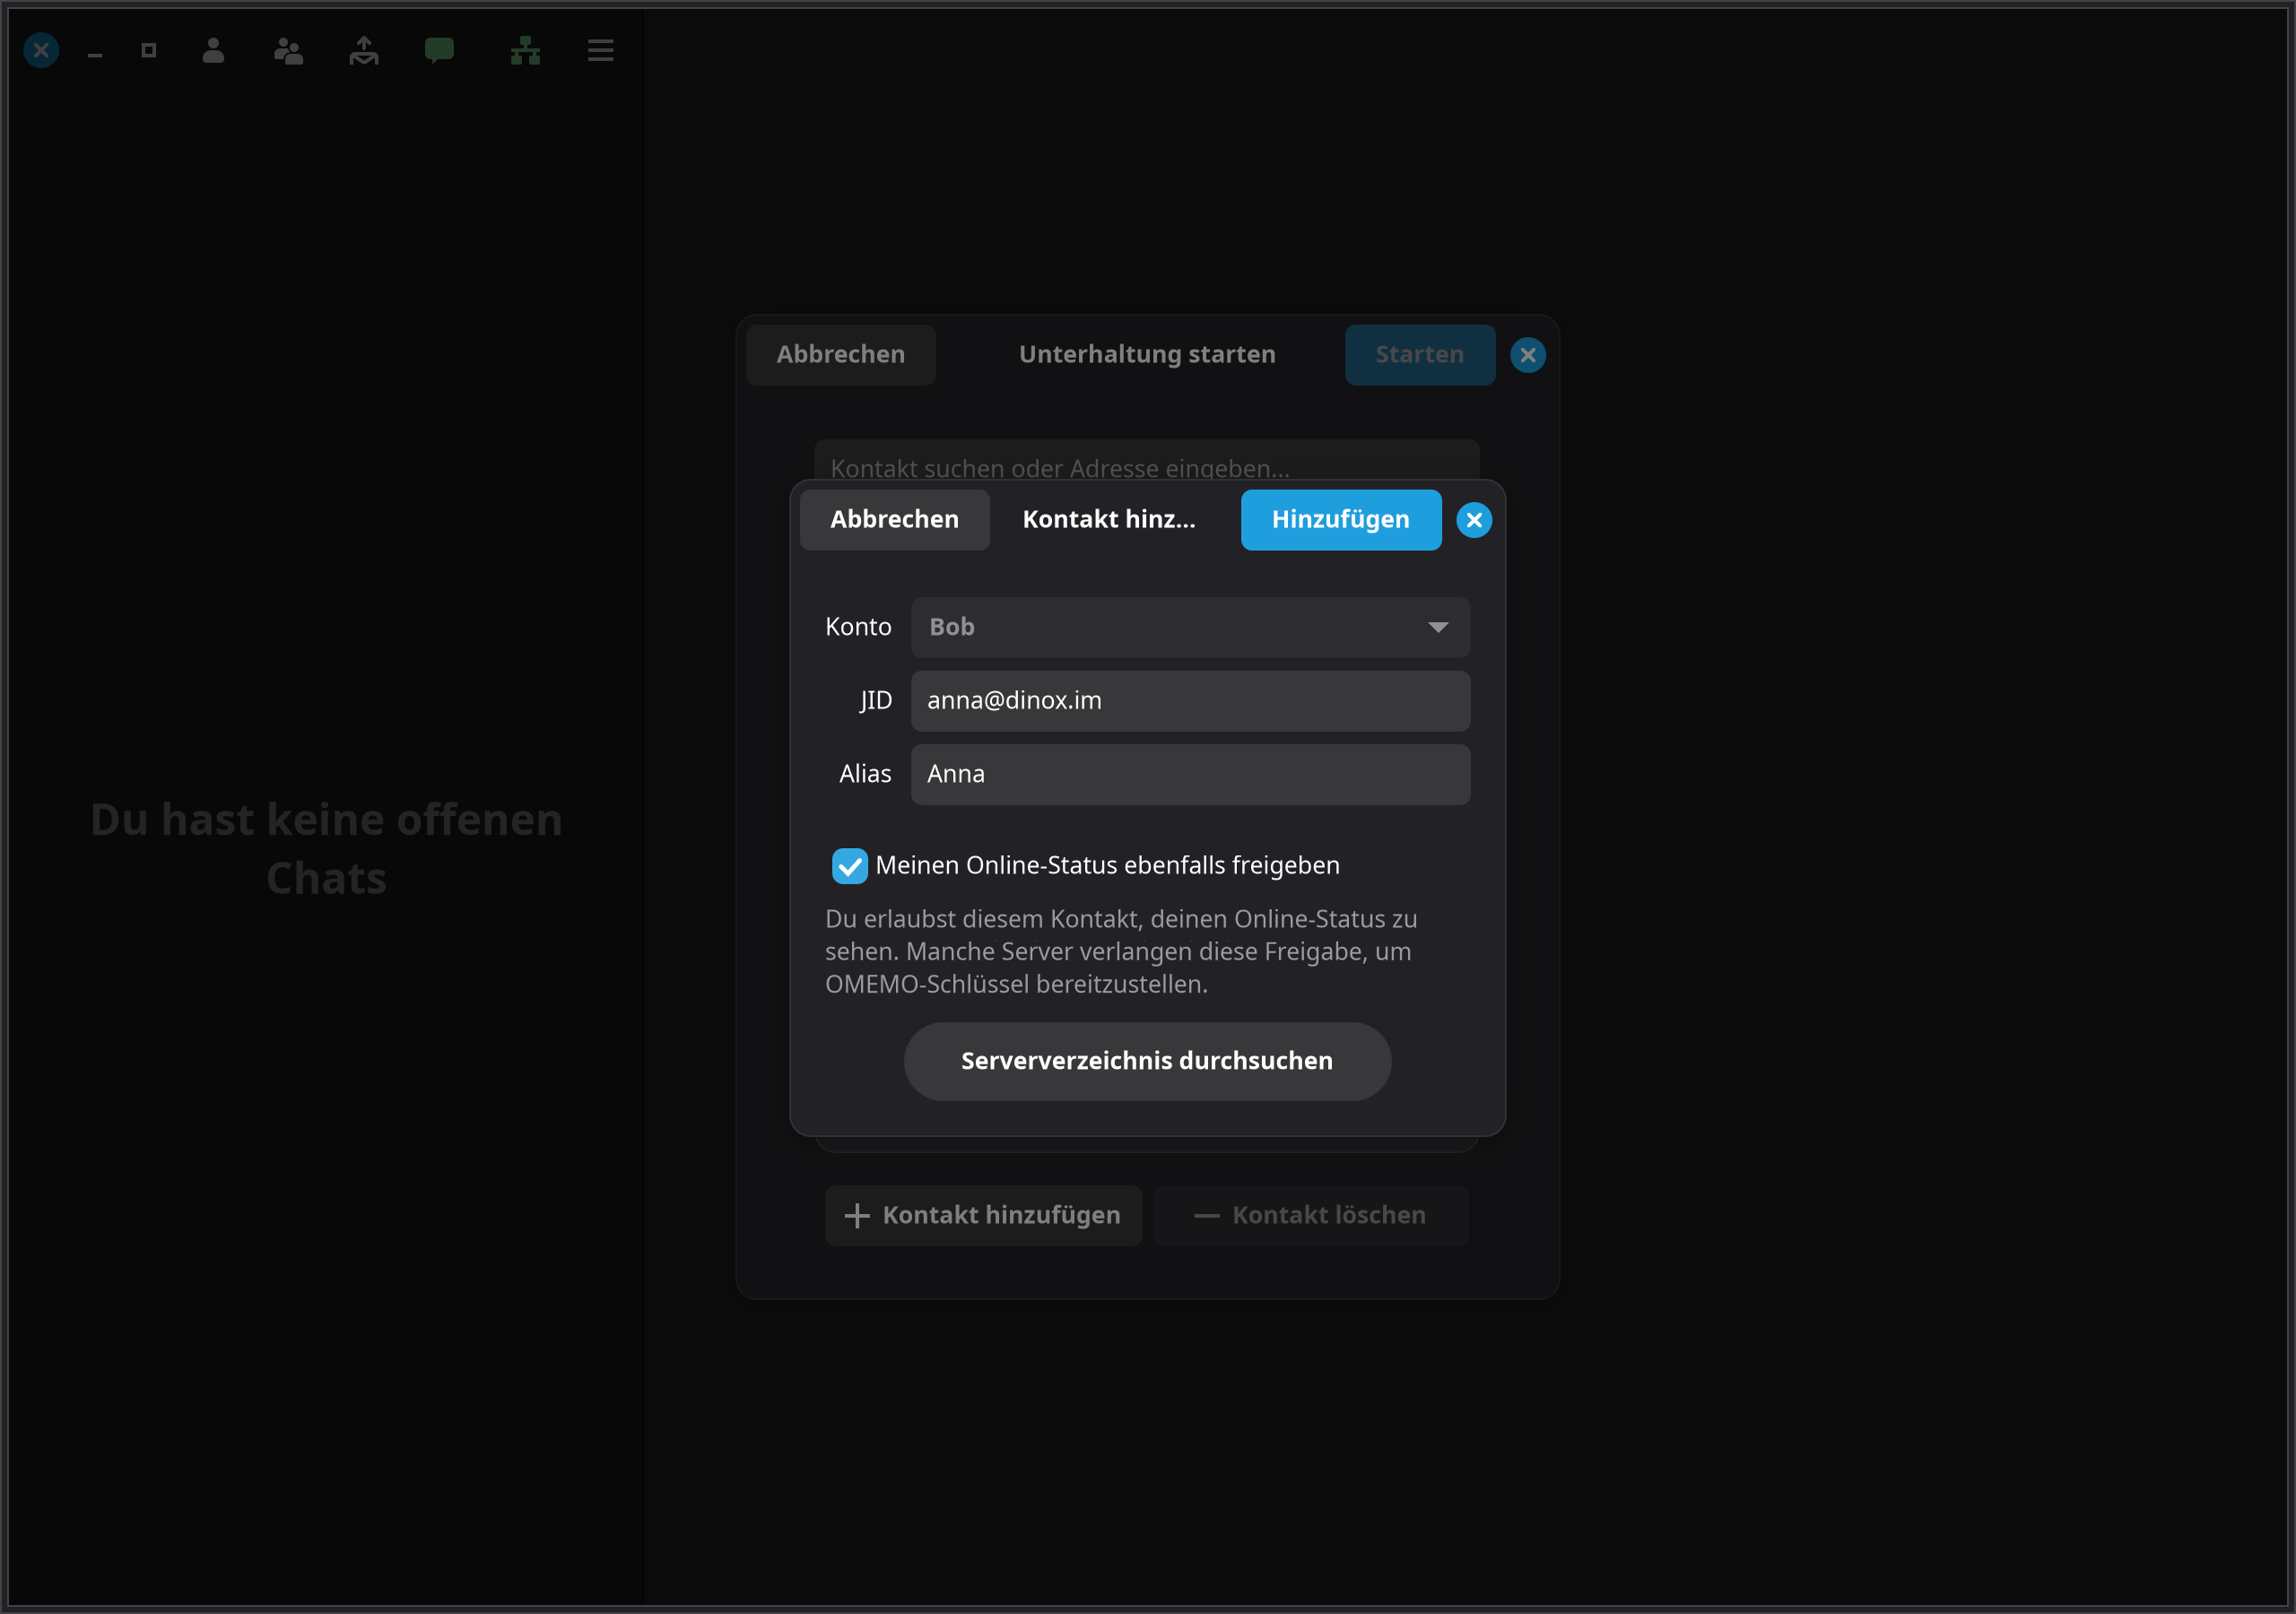Click the Hinzufügen button
Image resolution: width=2296 pixels, height=1614 pixels.
tap(1341, 520)
